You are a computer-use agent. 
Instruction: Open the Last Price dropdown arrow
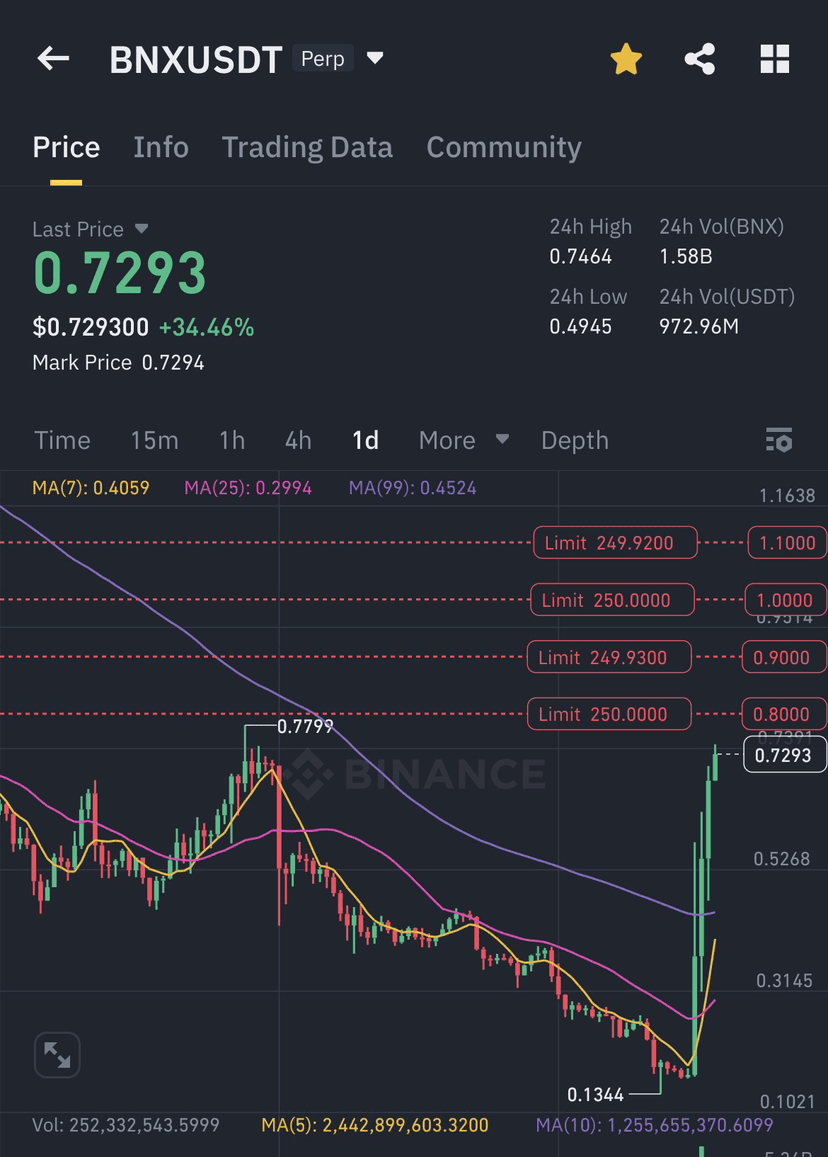click(141, 229)
